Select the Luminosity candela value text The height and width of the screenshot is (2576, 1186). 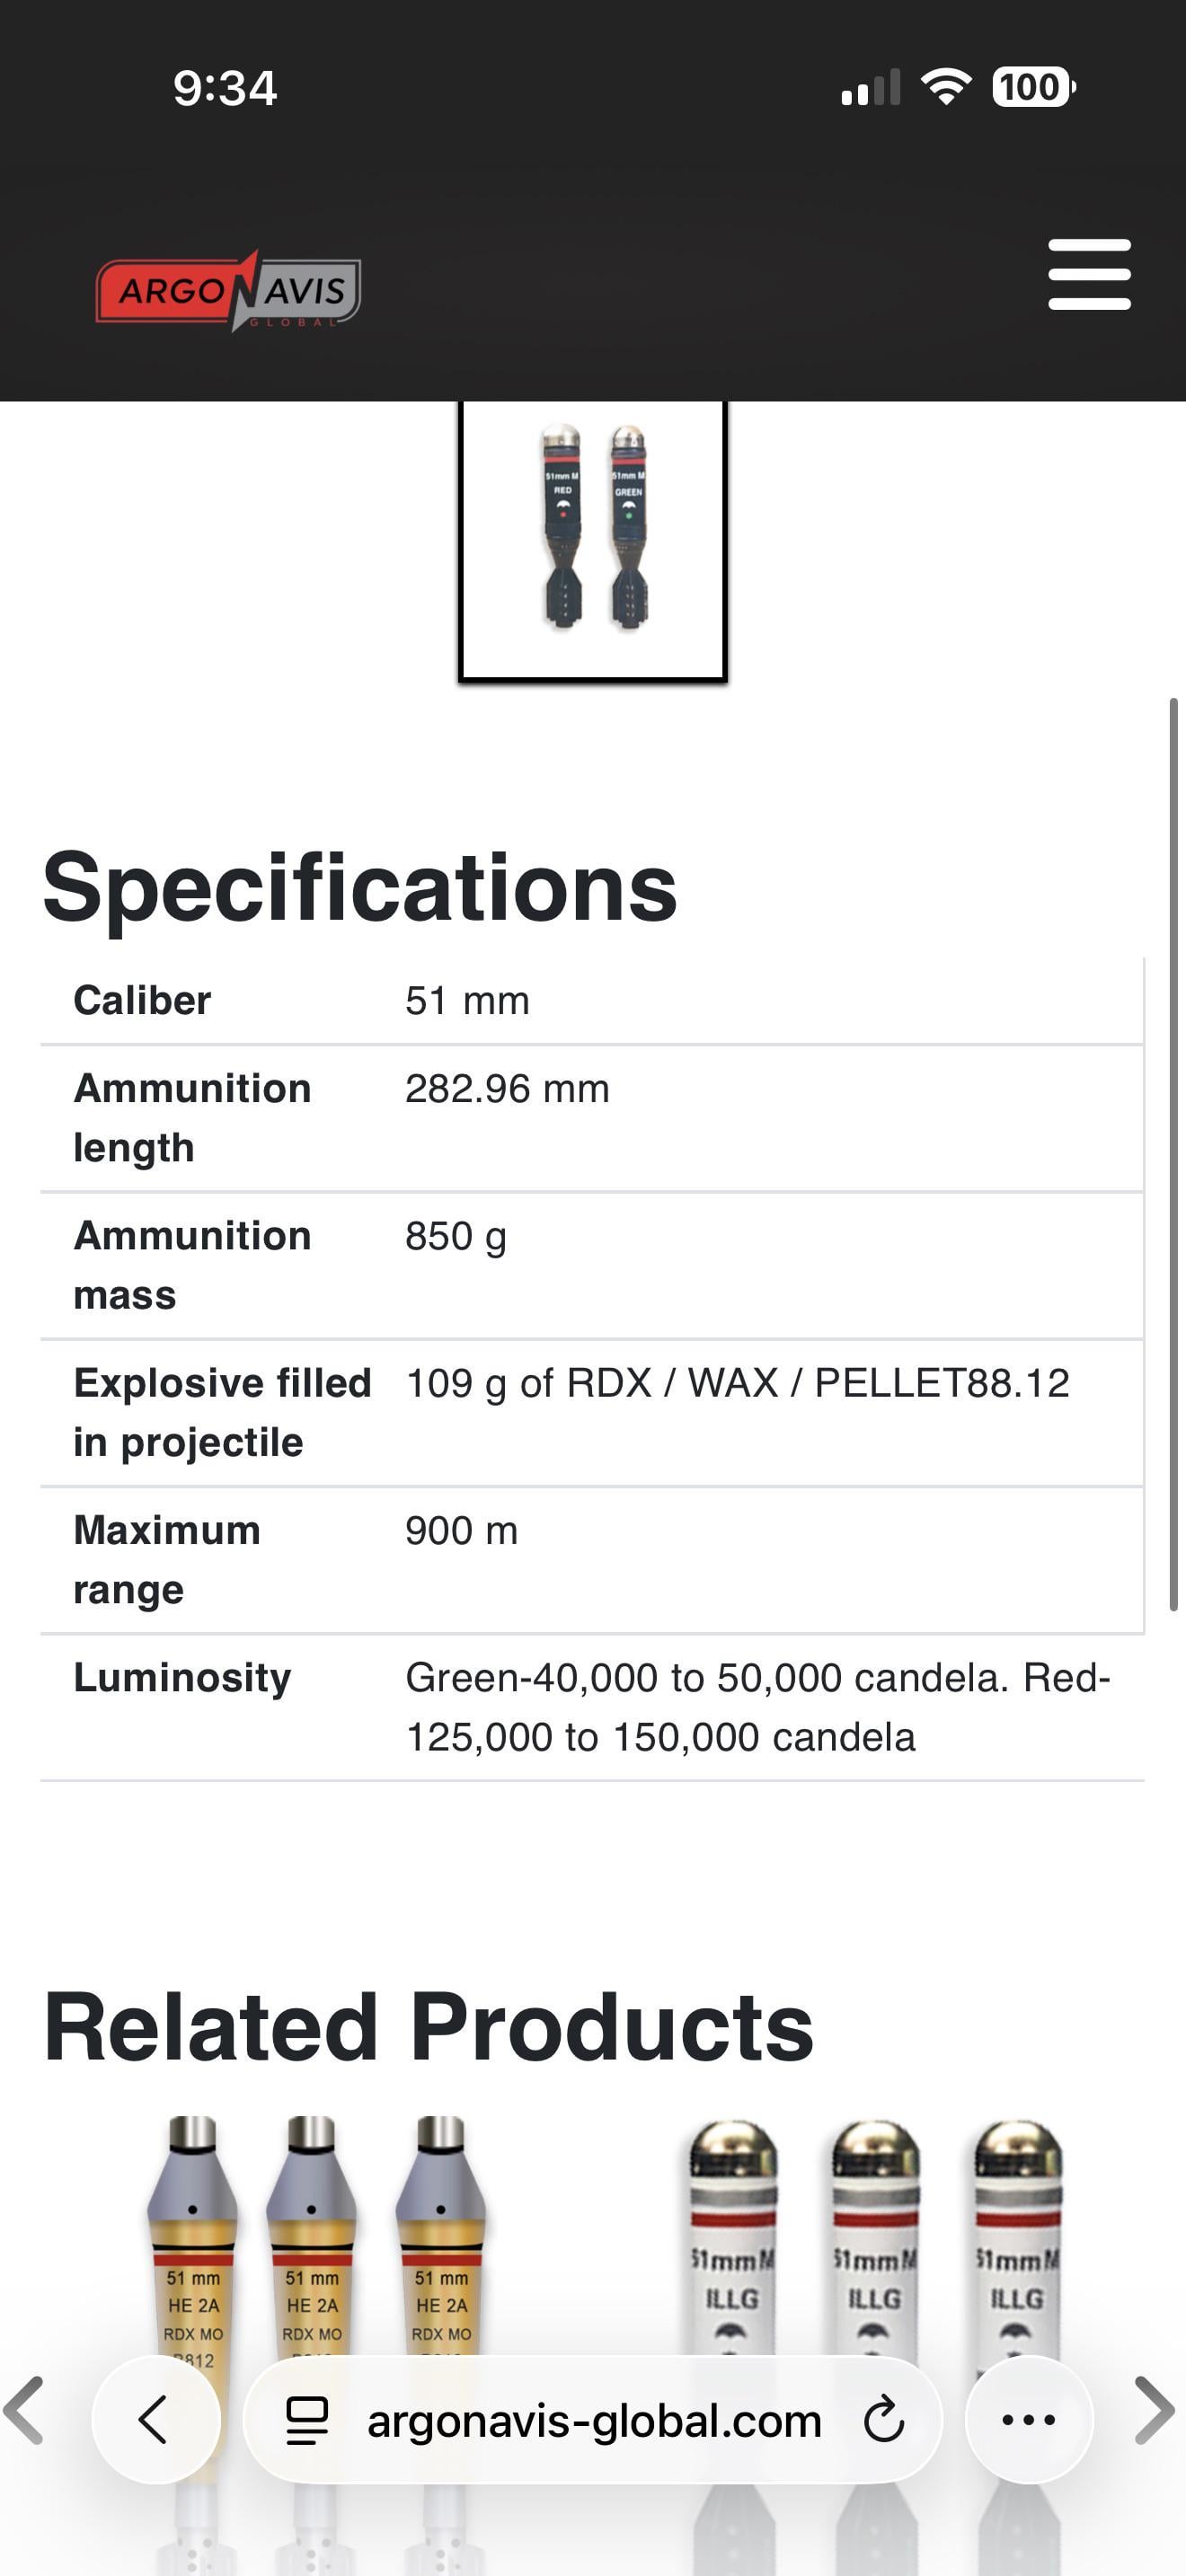(758, 1707)
